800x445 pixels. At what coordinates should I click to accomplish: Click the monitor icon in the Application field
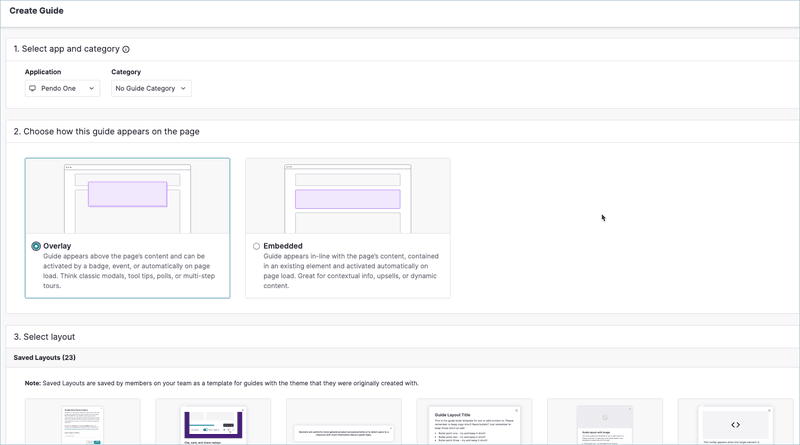coord(33,89)
